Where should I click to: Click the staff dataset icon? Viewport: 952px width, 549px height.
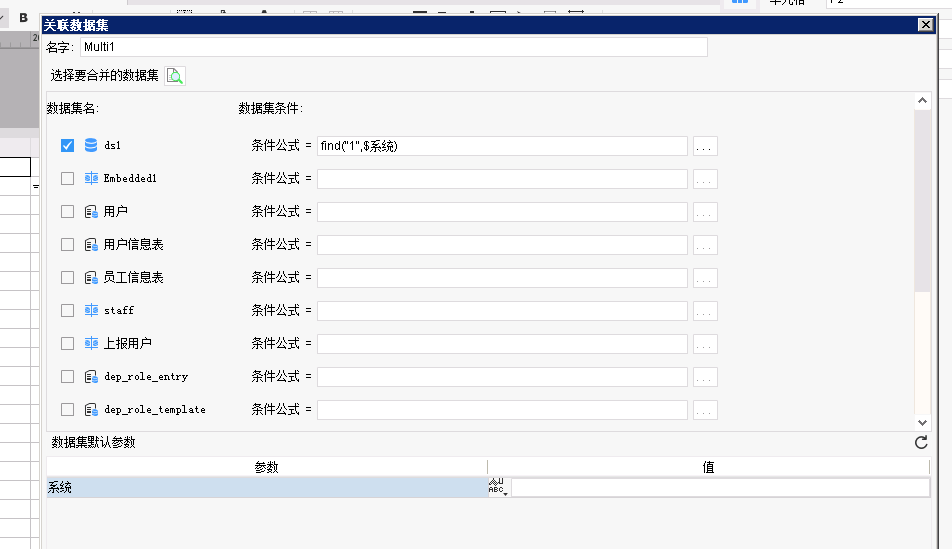pos(91,311)
